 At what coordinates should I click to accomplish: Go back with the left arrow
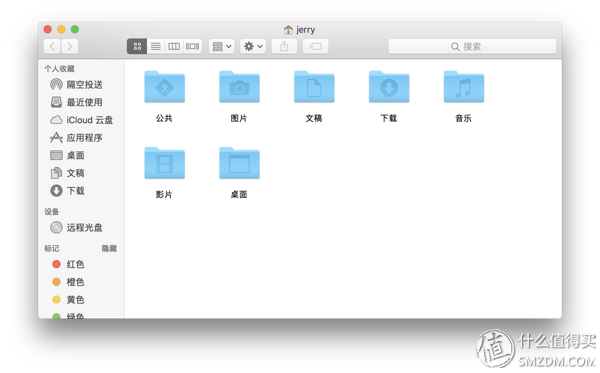click(52, 46)
